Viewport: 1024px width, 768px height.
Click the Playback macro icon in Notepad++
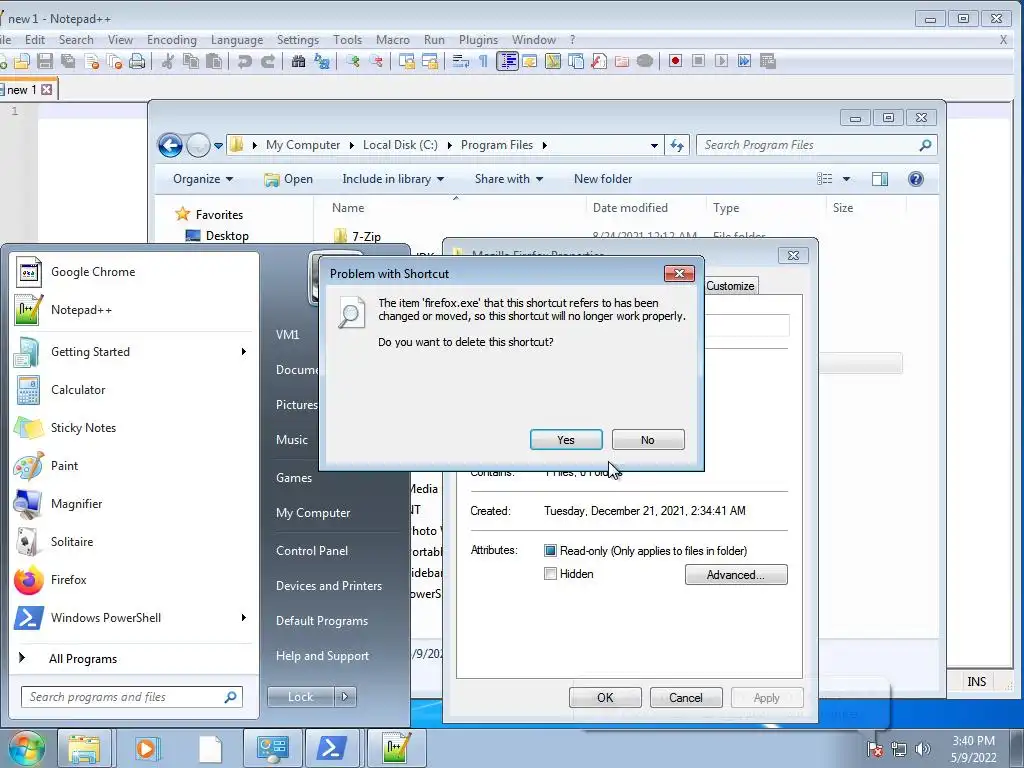[x=721, y=61]
